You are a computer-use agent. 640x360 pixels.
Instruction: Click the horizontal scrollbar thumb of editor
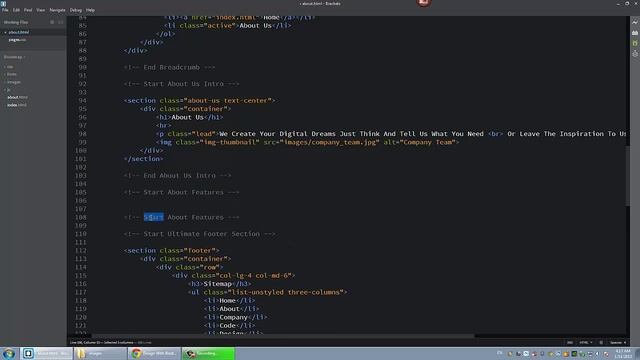tap(283, 336)
